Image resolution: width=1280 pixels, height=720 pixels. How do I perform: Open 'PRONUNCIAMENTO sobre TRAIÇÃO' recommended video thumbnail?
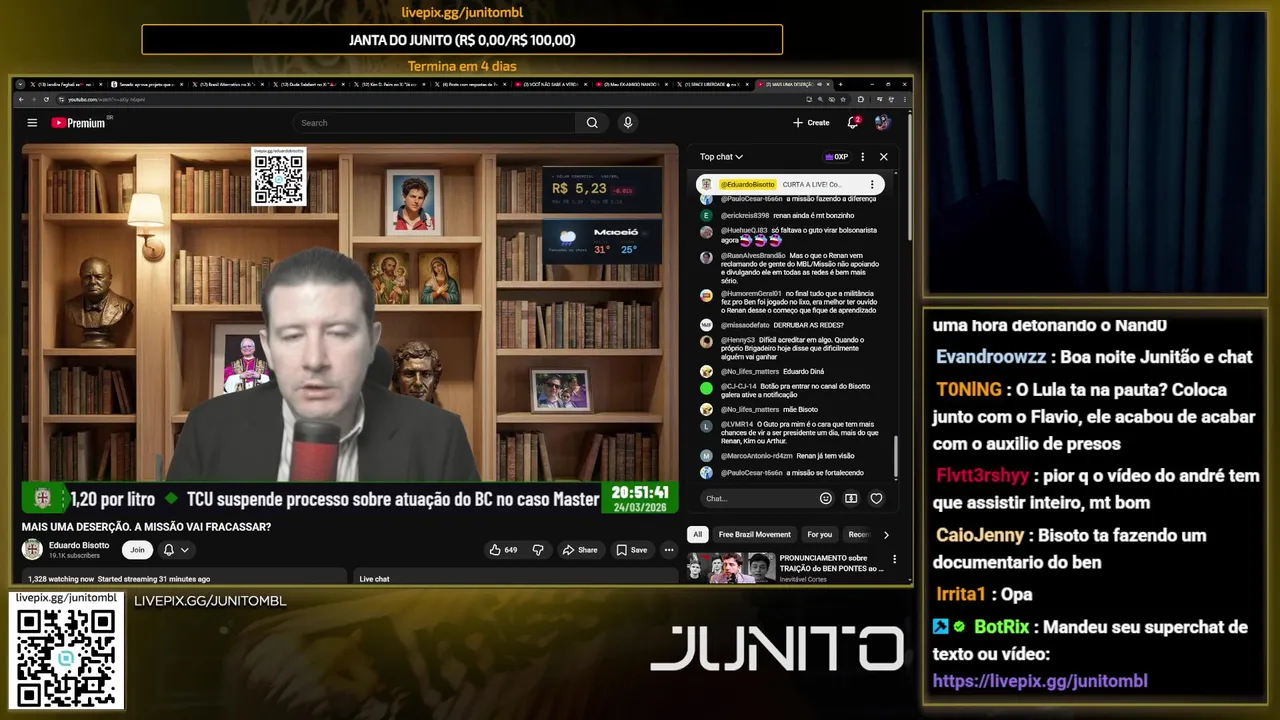pyautogui.click(x=730, y=567)
